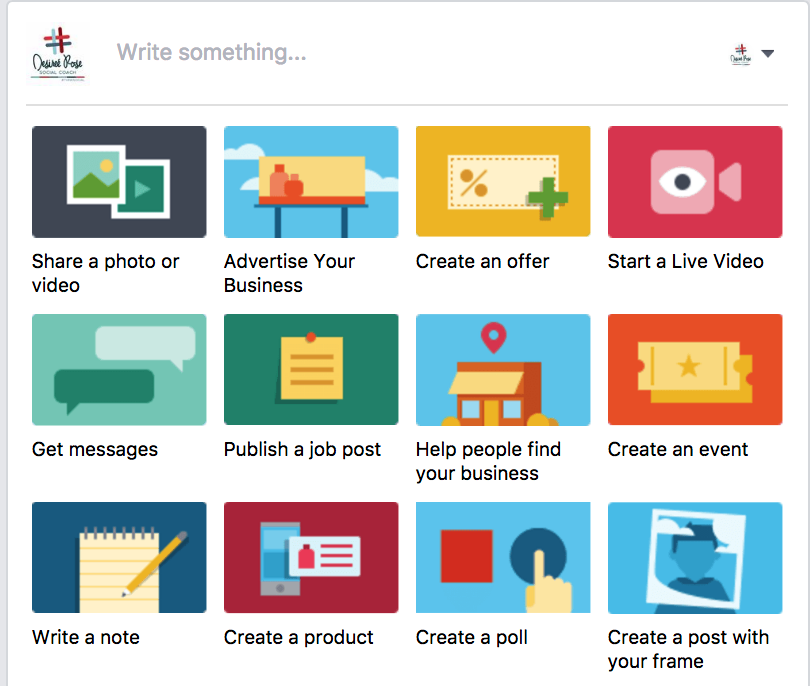This screenshot has width=810, height=686.
Task: Expand the posting identity dropdown arrow
Action: [x=768, y=54]
